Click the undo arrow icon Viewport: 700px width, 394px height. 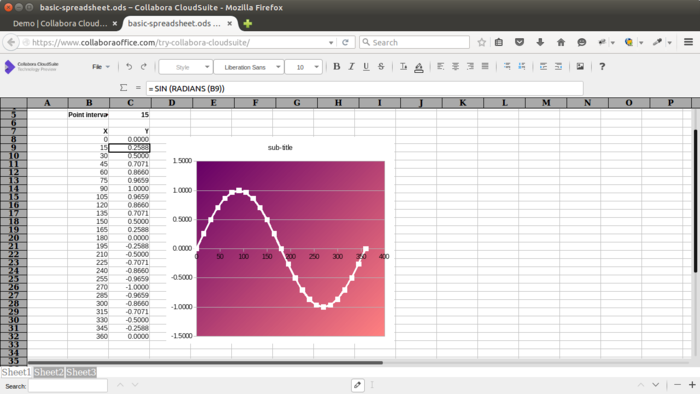129,66
